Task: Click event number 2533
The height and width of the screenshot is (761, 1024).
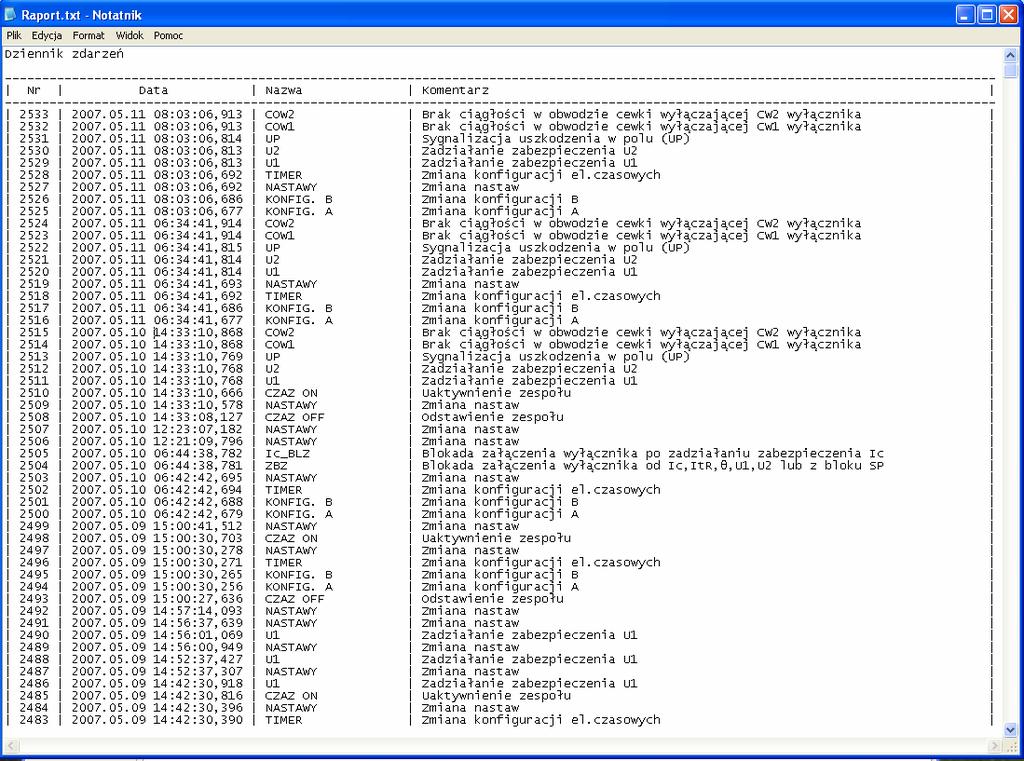Action: pos(34,114)
